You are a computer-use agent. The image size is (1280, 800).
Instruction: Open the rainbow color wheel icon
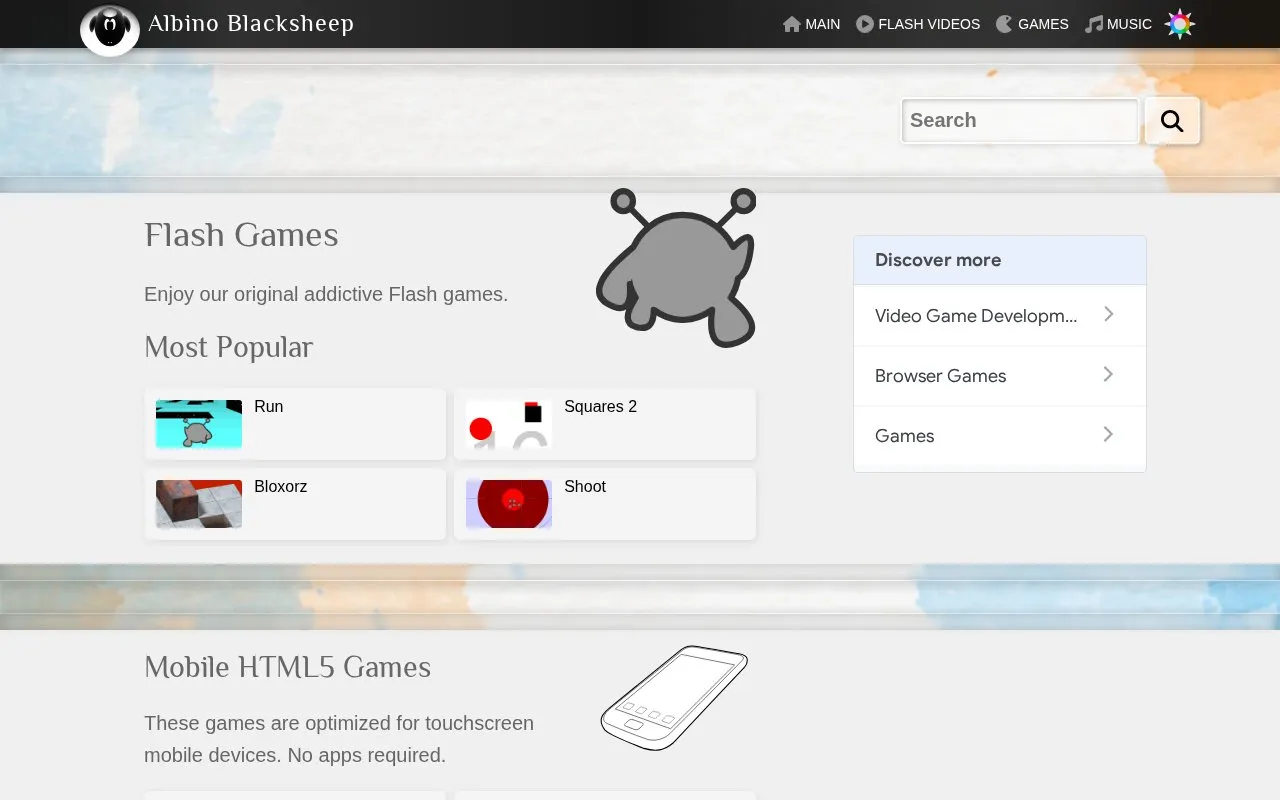pyautogui.click(x=1180, y=24)
